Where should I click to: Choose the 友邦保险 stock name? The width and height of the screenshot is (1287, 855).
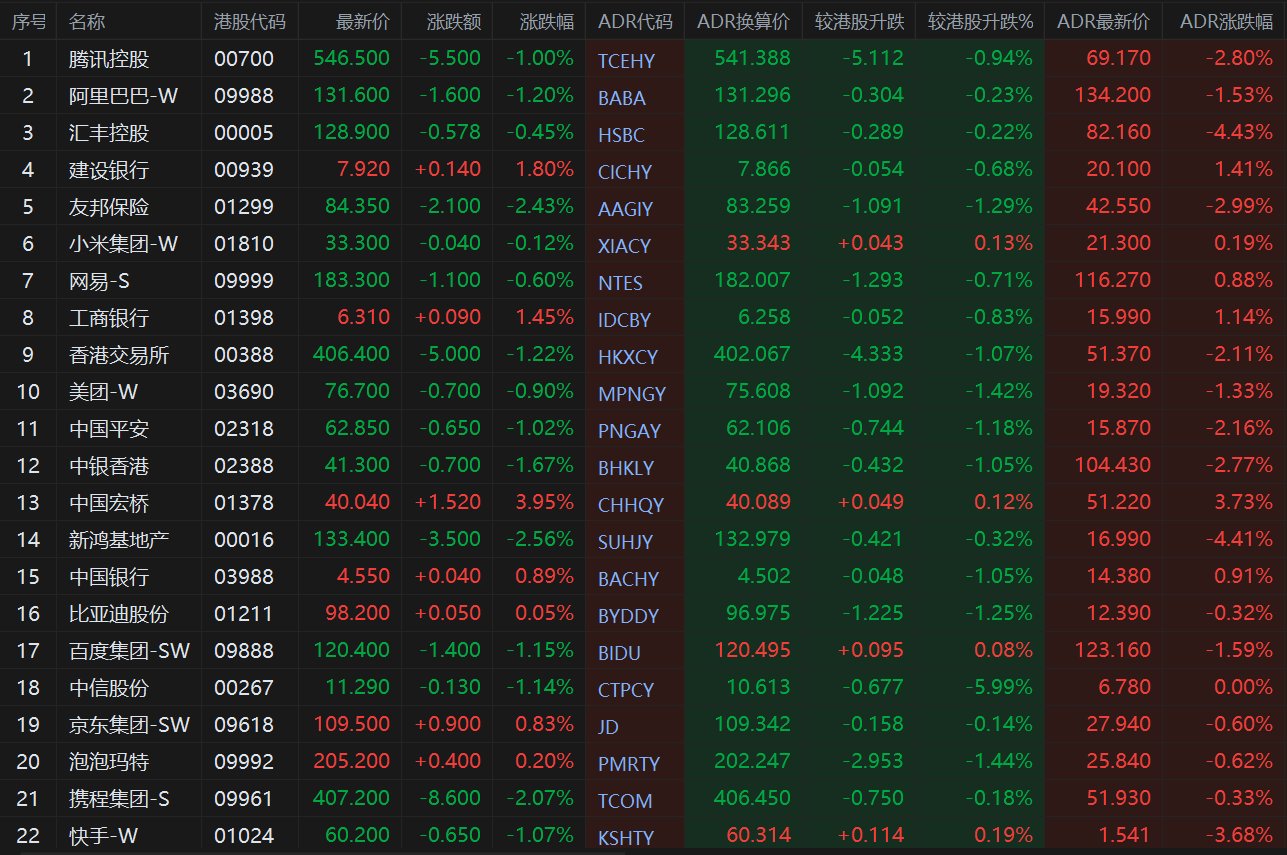pyautogui.click(x=109, y=207)
